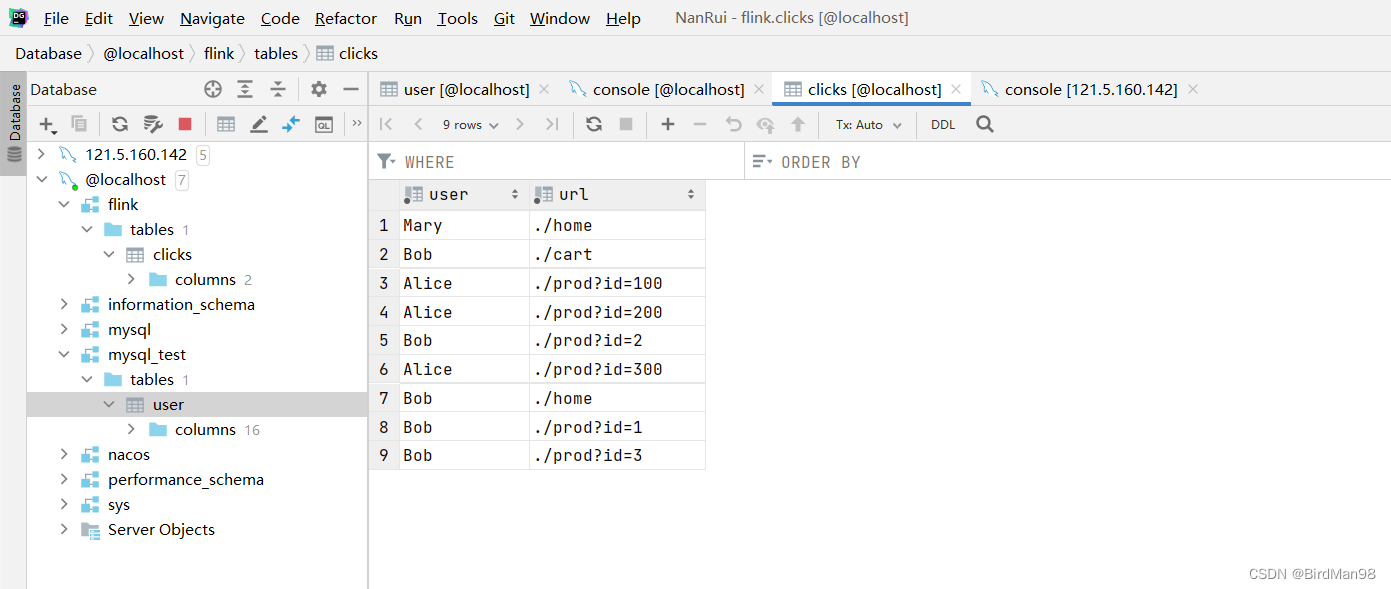Click the New data source plus icon
1391x589 pixels.
(47, 124)
